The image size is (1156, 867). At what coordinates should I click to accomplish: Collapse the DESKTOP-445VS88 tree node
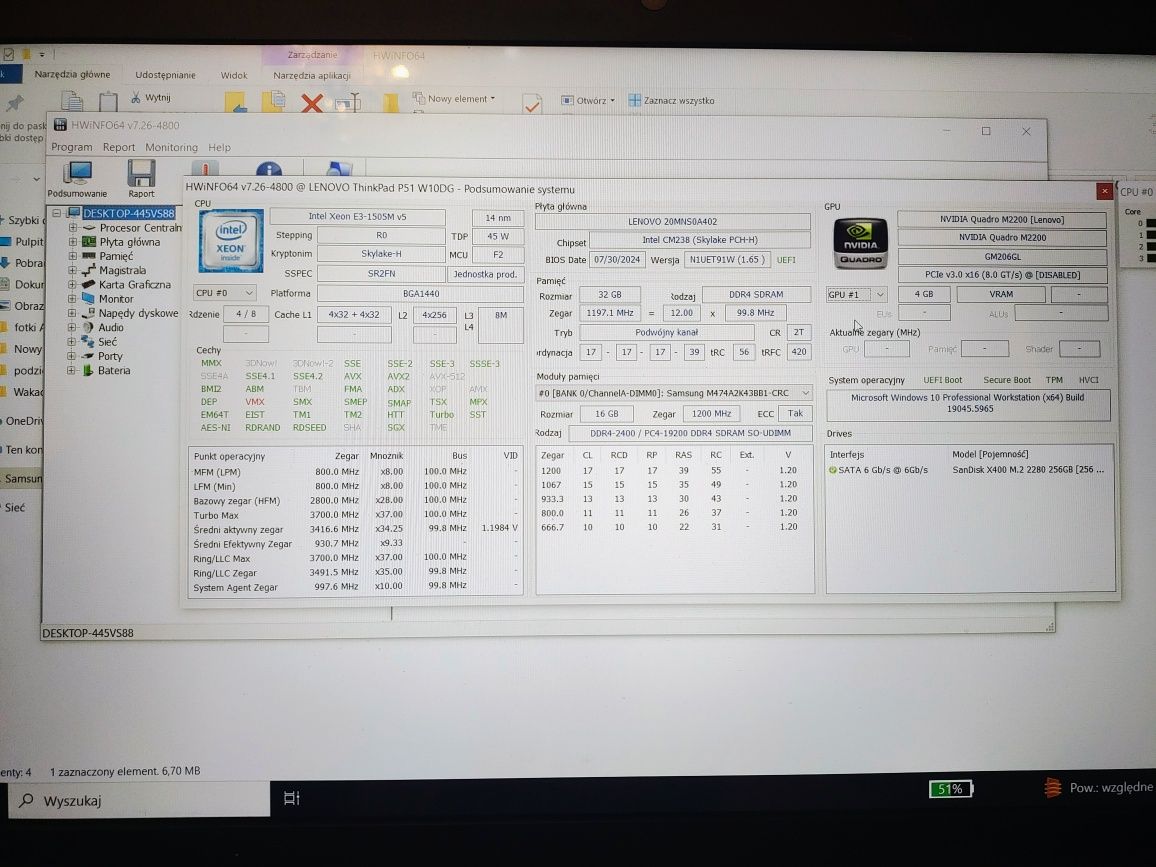tap(57, 213)
